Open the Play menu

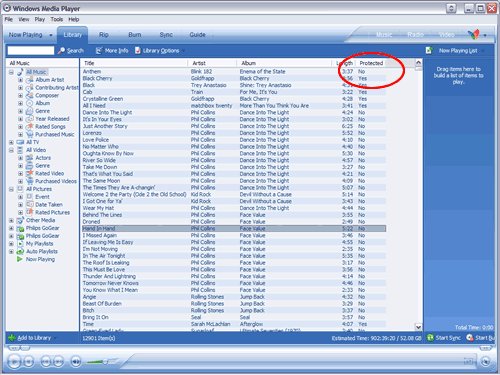[40, 19]
